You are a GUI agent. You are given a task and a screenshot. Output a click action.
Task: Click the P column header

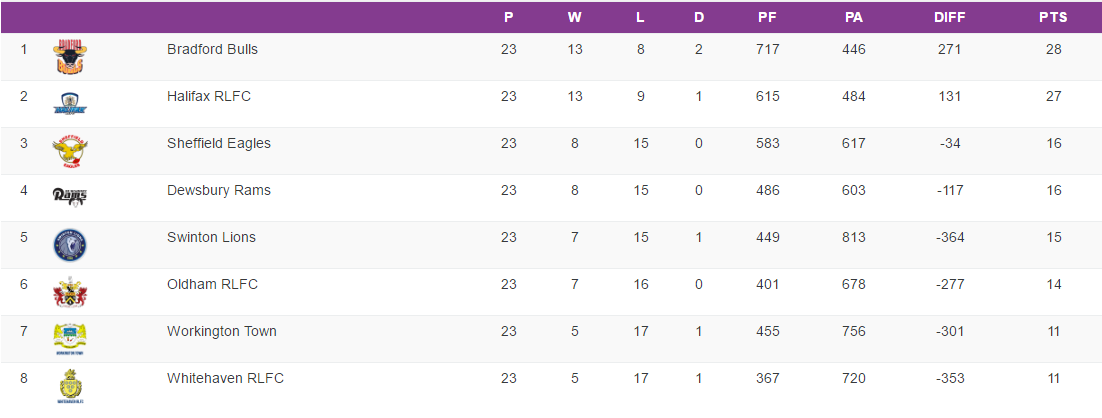pos(508,17)
